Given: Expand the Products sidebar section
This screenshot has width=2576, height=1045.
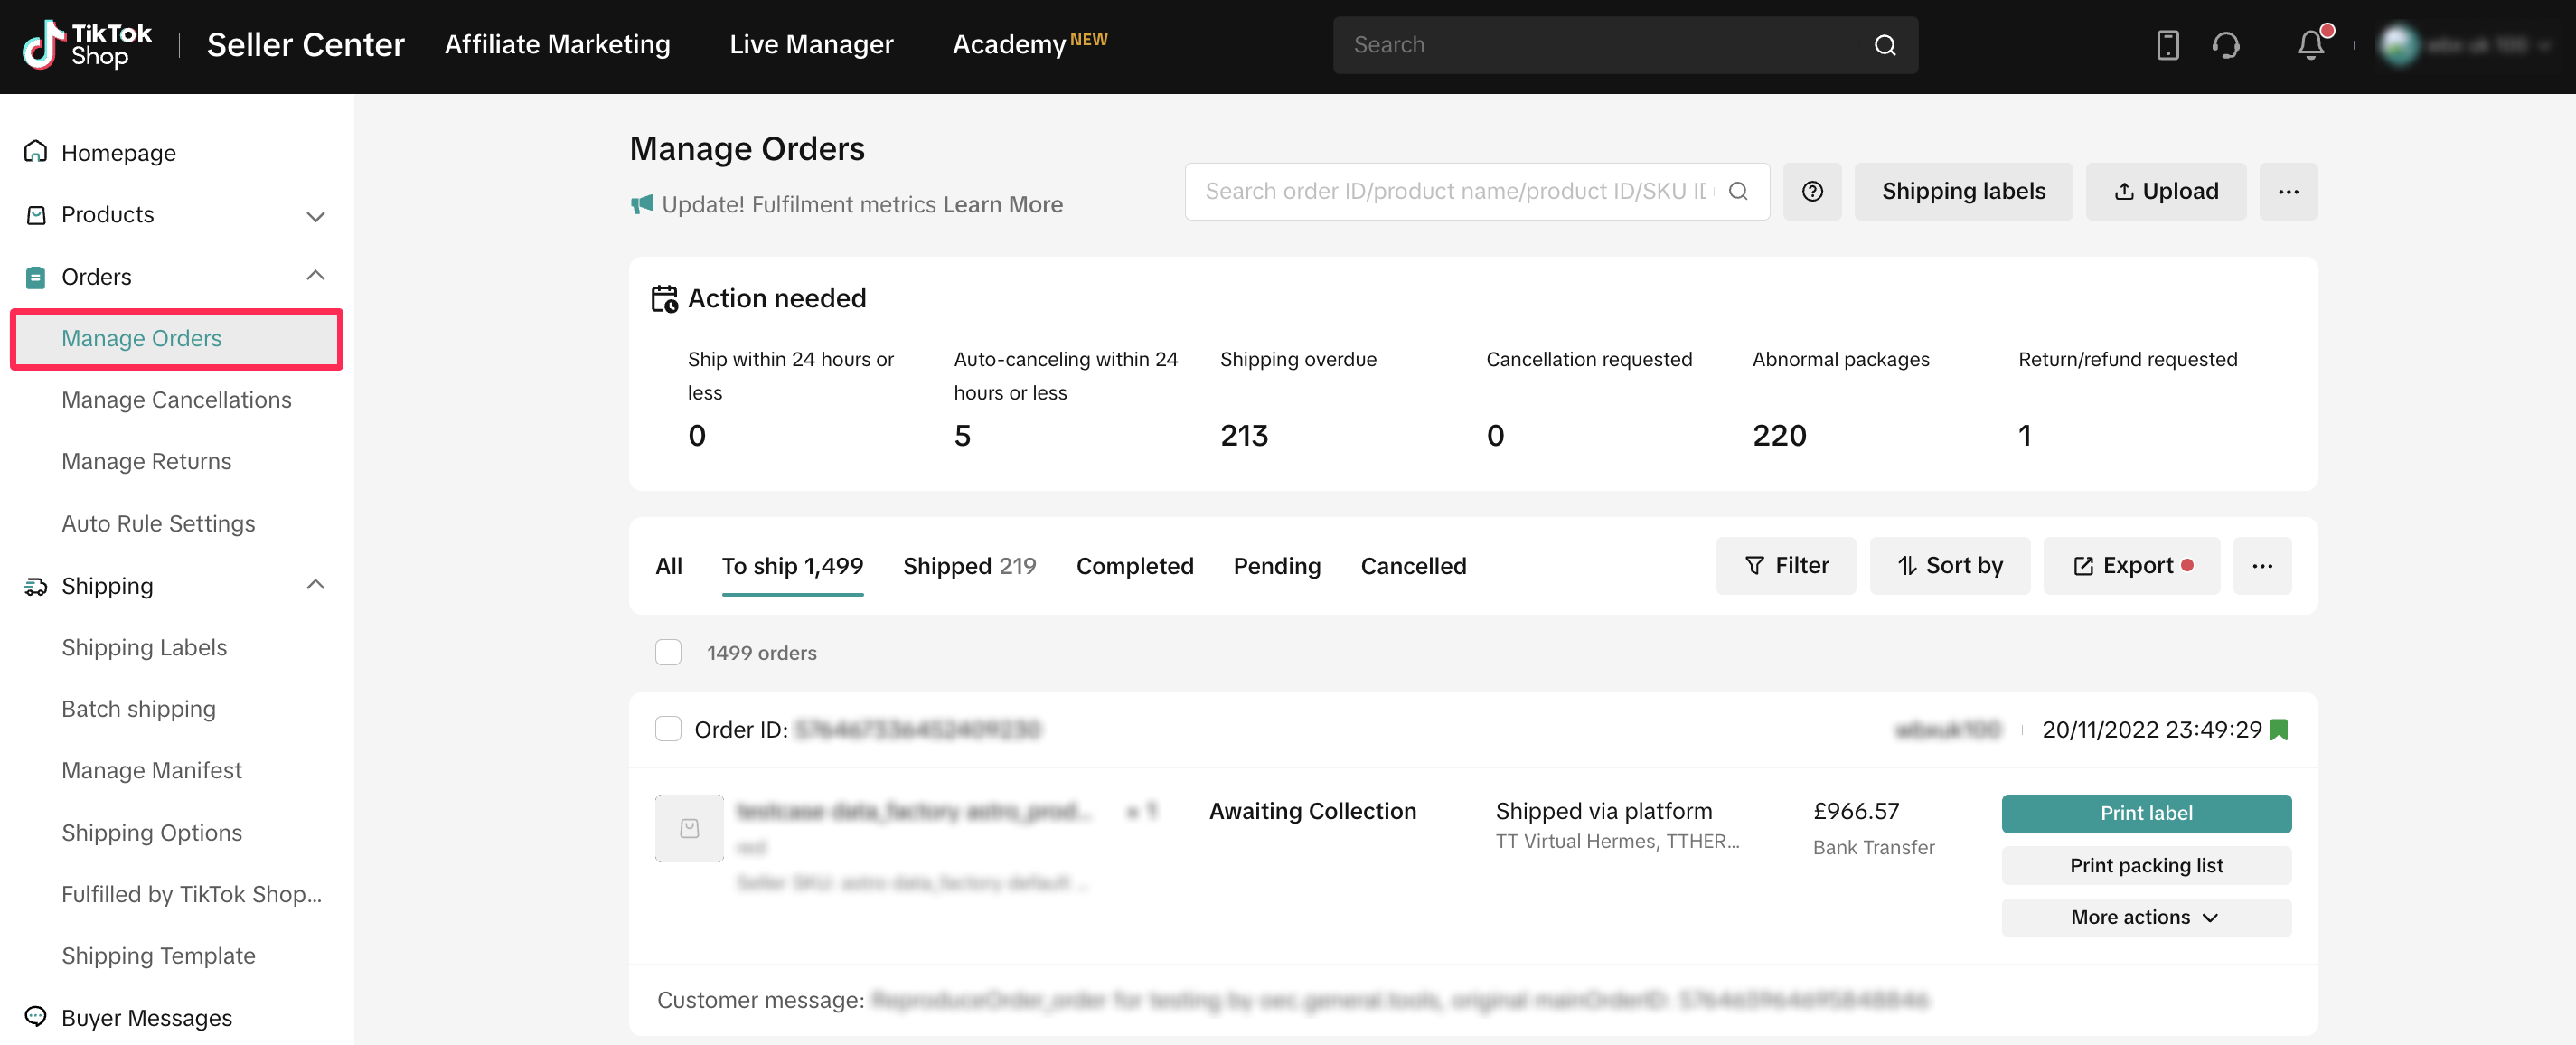Looking at the screenshot, I should pyautogui.click(x=315, y=215).
